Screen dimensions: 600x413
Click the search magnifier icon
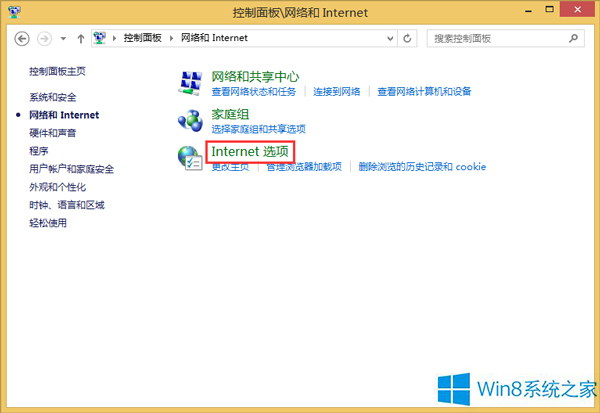573,38
